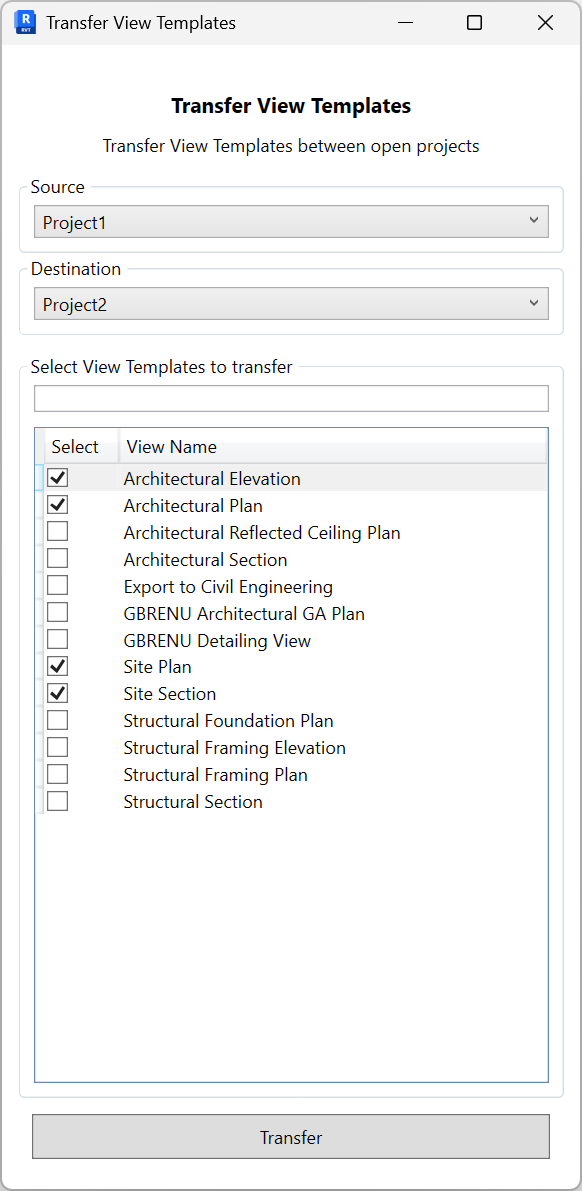Check the GBRENU Detailing View template
582x1191 pixels.
[x=57, y=638]
